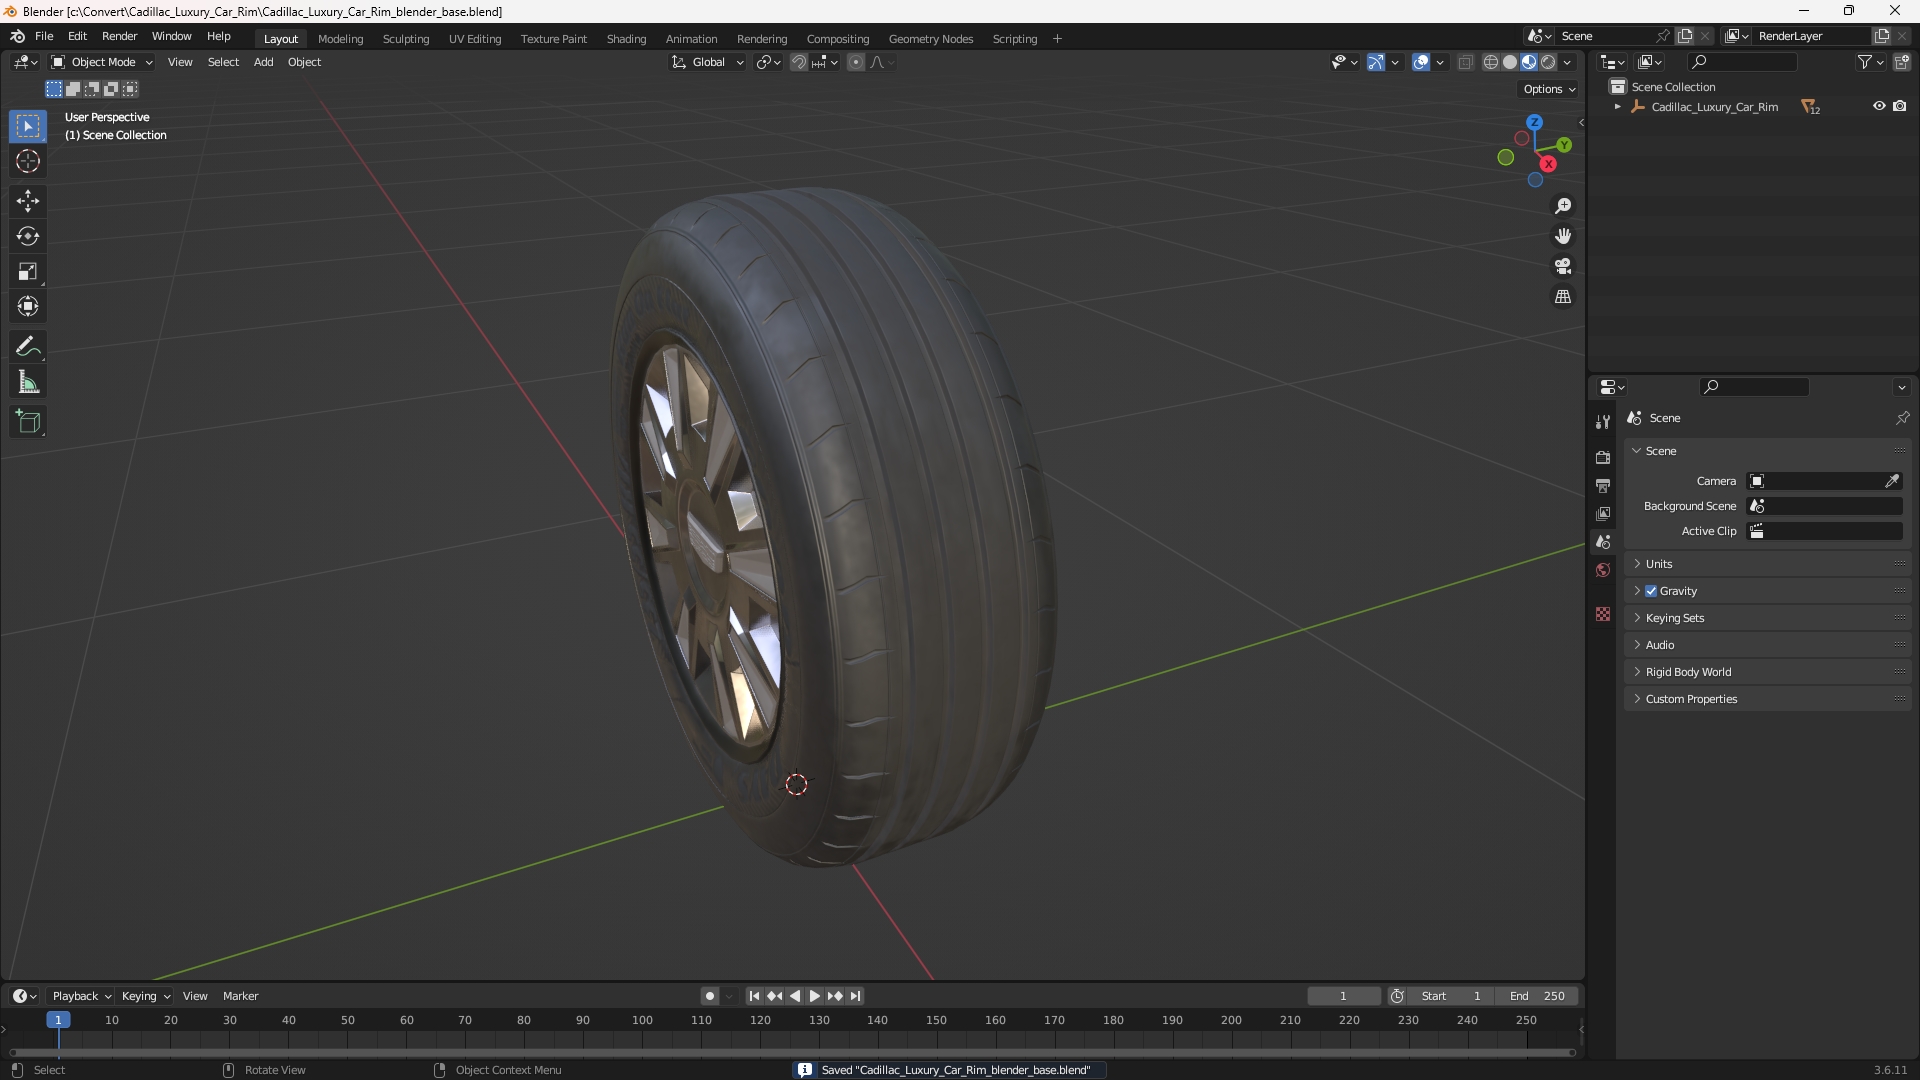Open the Texture properties checker icon

tap(1603, 614)
